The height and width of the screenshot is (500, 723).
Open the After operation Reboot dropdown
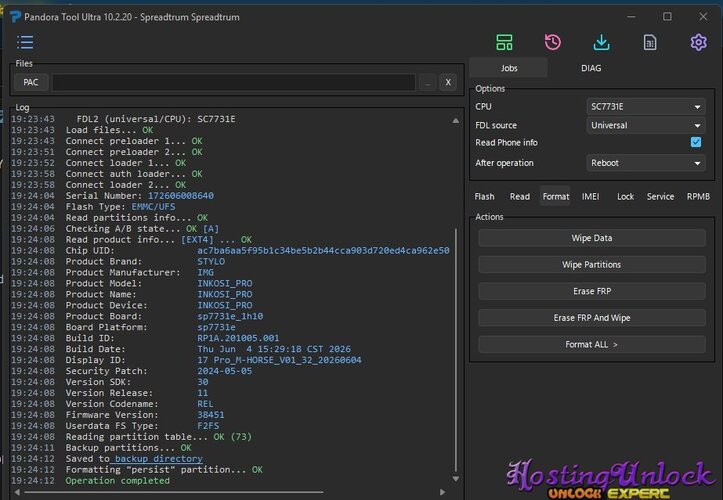click(x=646, y=163)
